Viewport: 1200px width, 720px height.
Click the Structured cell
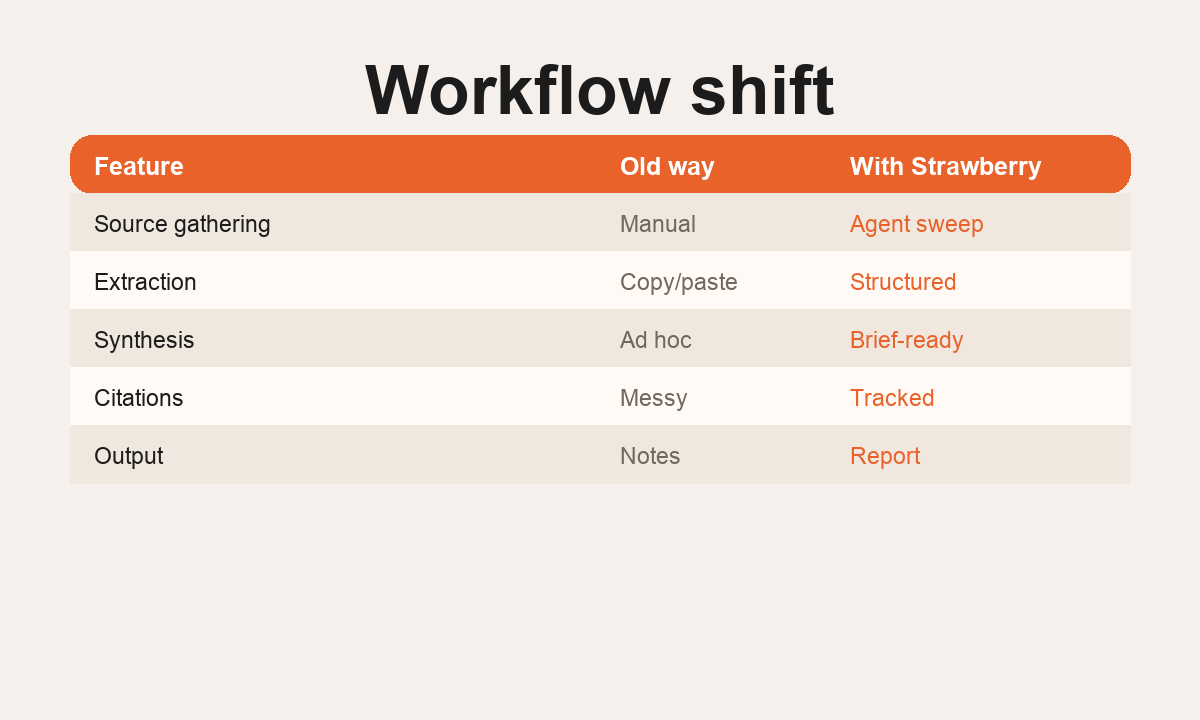coord(903,282)
